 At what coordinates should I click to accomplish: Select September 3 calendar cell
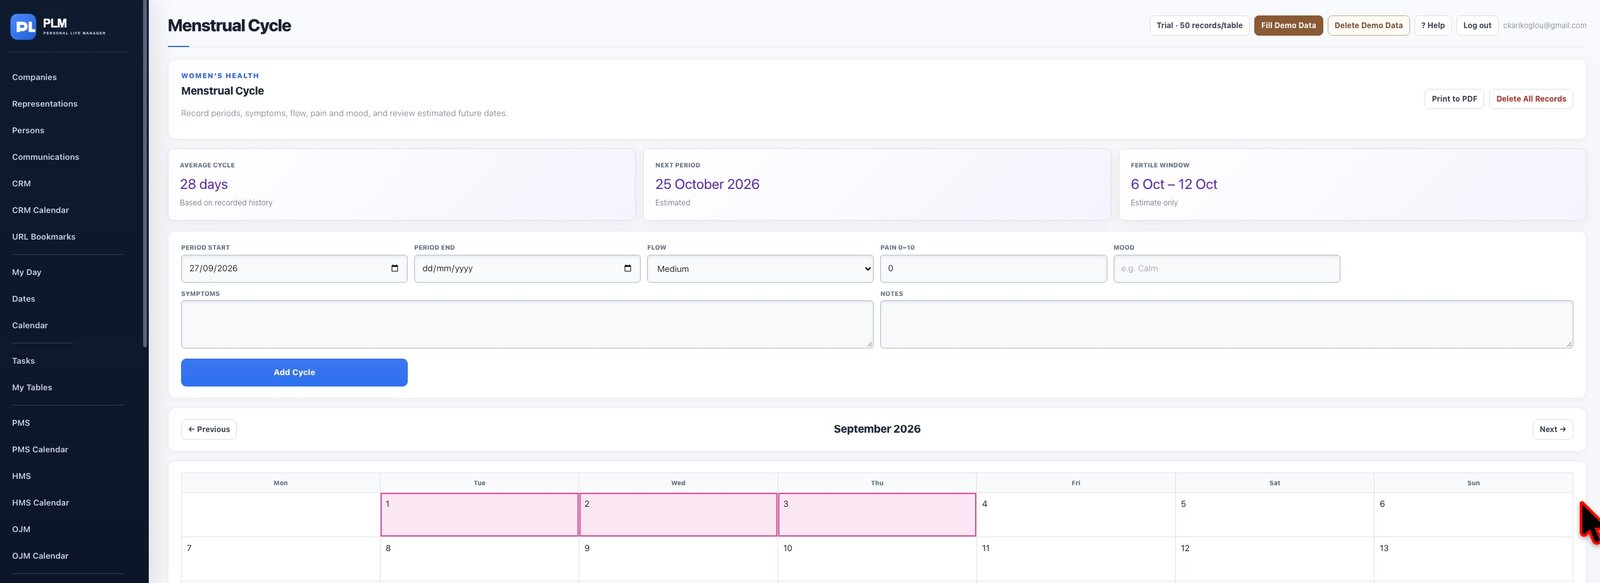(877, 515)
